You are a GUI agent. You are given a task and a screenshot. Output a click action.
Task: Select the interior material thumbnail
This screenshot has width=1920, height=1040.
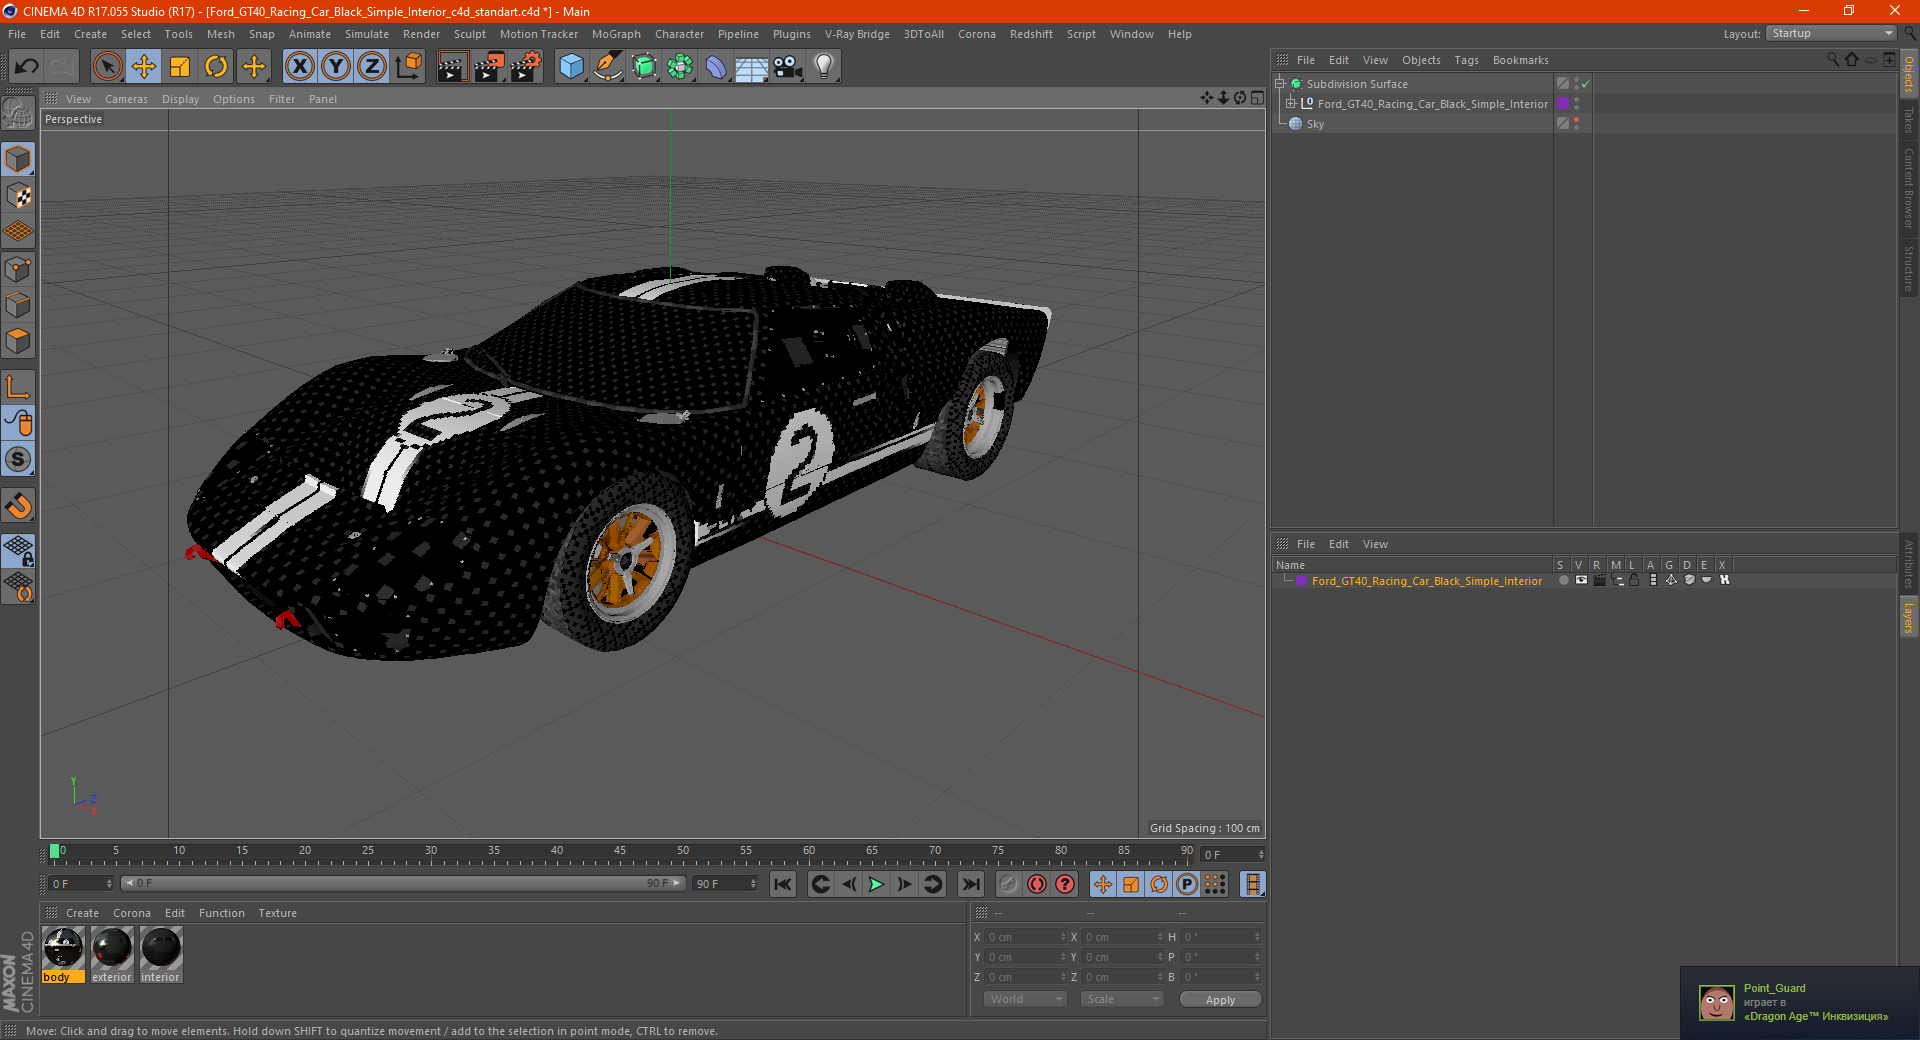[161, 948]
